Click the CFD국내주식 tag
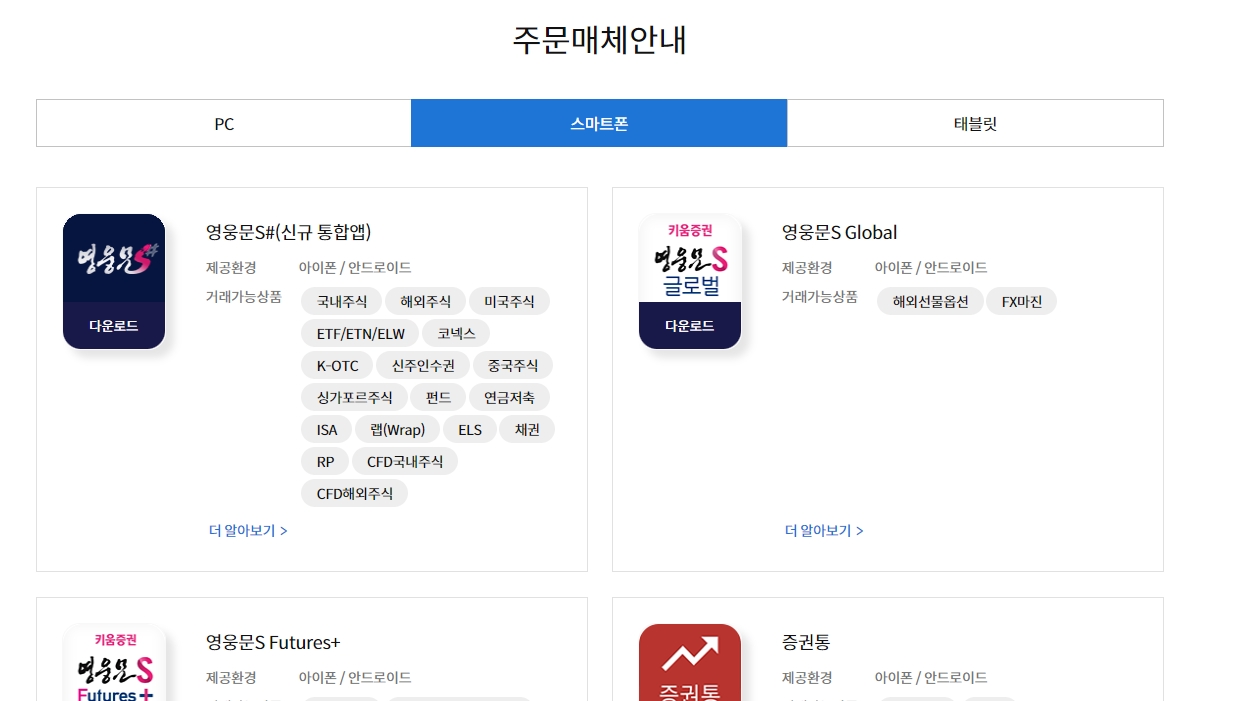This screenshot has width=1235, height=701. 405,461
